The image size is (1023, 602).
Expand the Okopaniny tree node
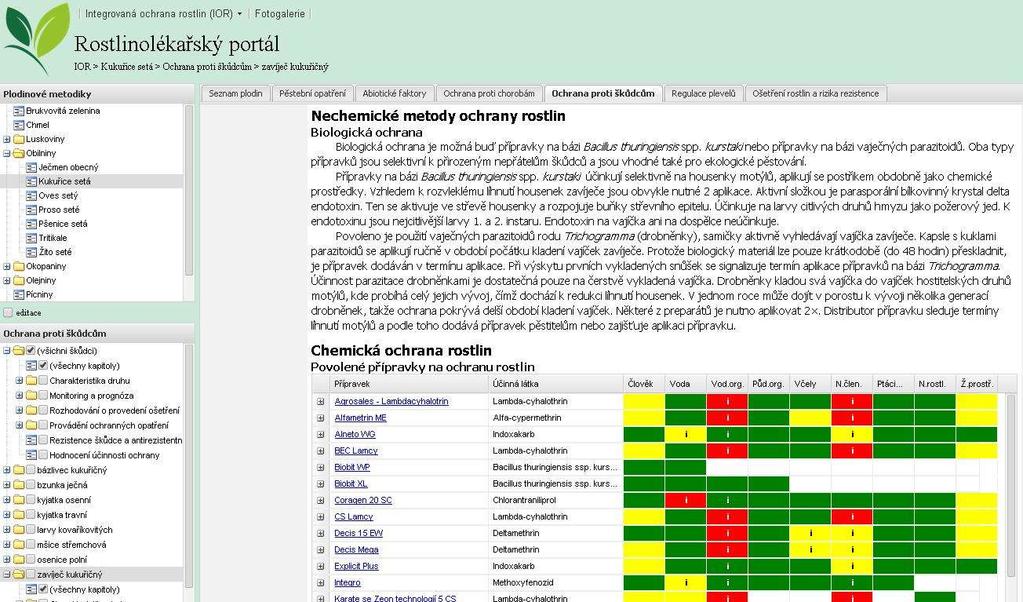7,266
